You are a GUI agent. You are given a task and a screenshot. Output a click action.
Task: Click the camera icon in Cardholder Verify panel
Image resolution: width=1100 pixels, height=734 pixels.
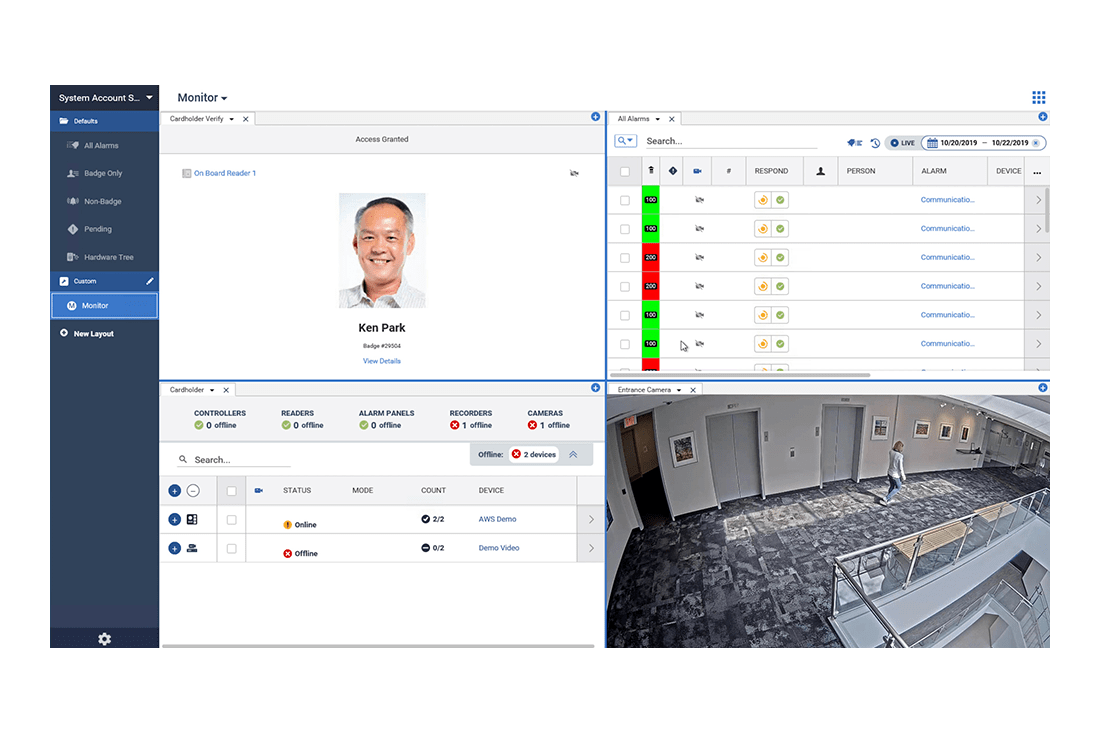(x=574, y=174)
